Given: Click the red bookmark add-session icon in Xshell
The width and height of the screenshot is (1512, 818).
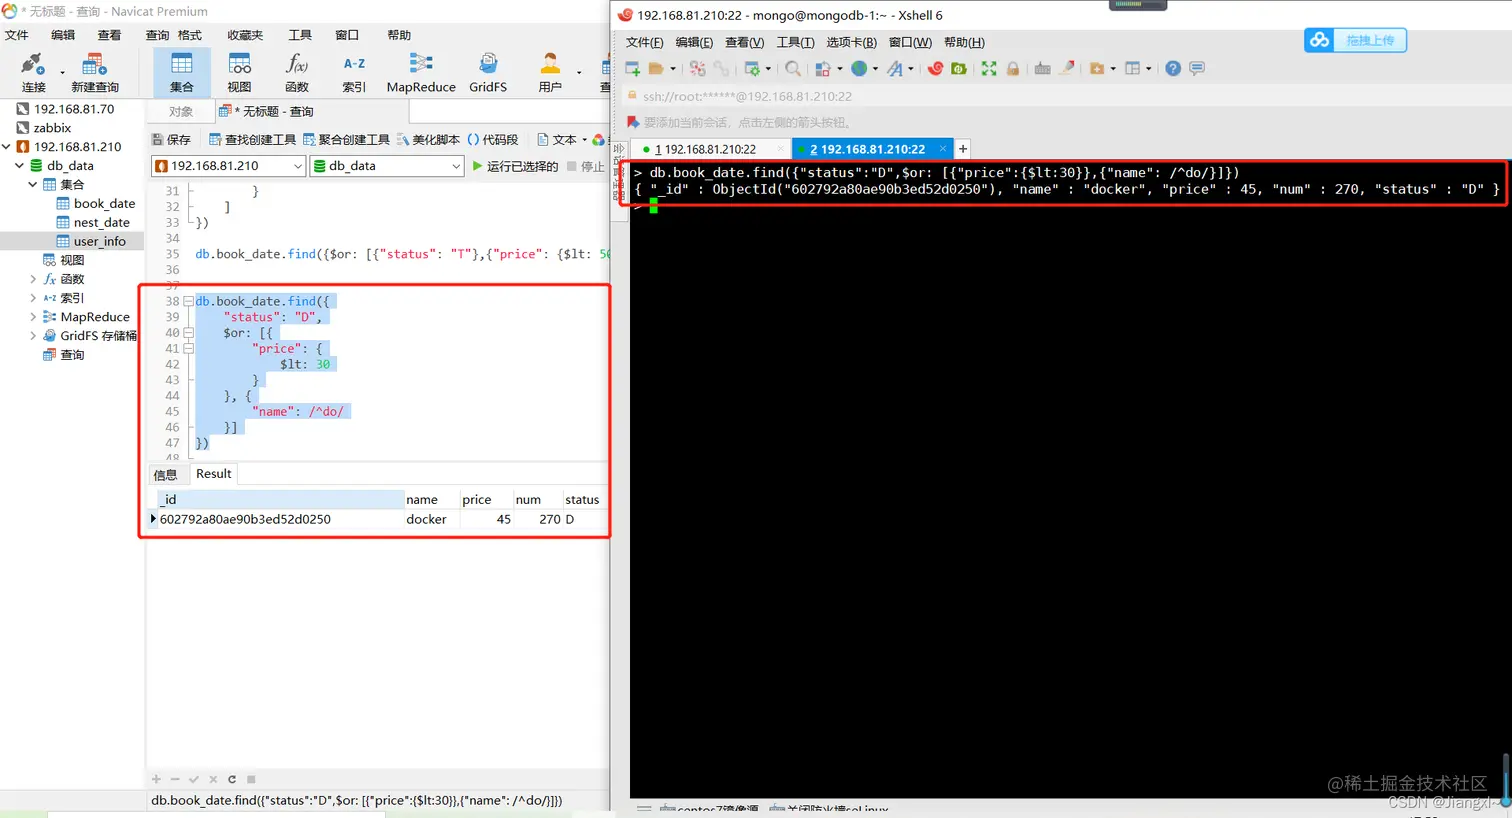Looking at the screenshot, I should [x=632, y=122].
